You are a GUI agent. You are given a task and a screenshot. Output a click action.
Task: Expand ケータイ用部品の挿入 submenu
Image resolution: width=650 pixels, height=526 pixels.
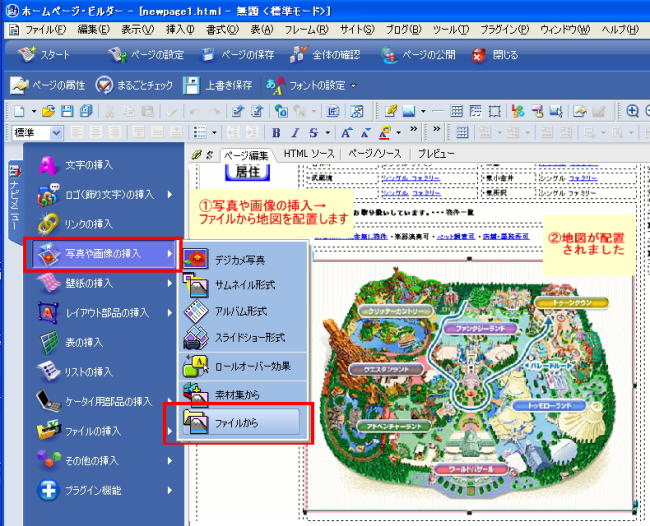click(104, 401)
